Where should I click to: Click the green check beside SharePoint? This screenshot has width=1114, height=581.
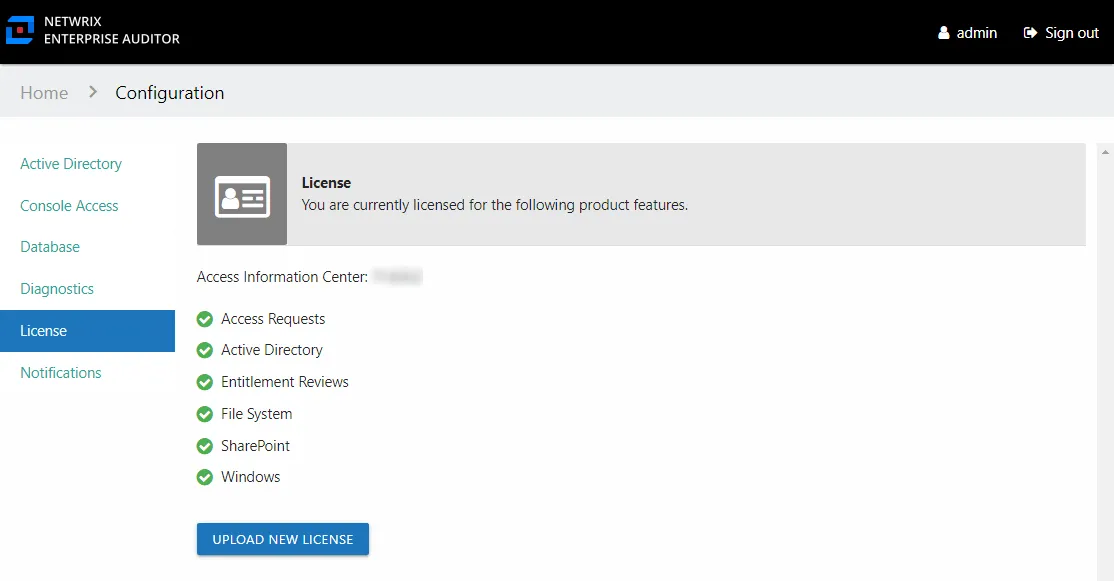click(x=205, y=446)
